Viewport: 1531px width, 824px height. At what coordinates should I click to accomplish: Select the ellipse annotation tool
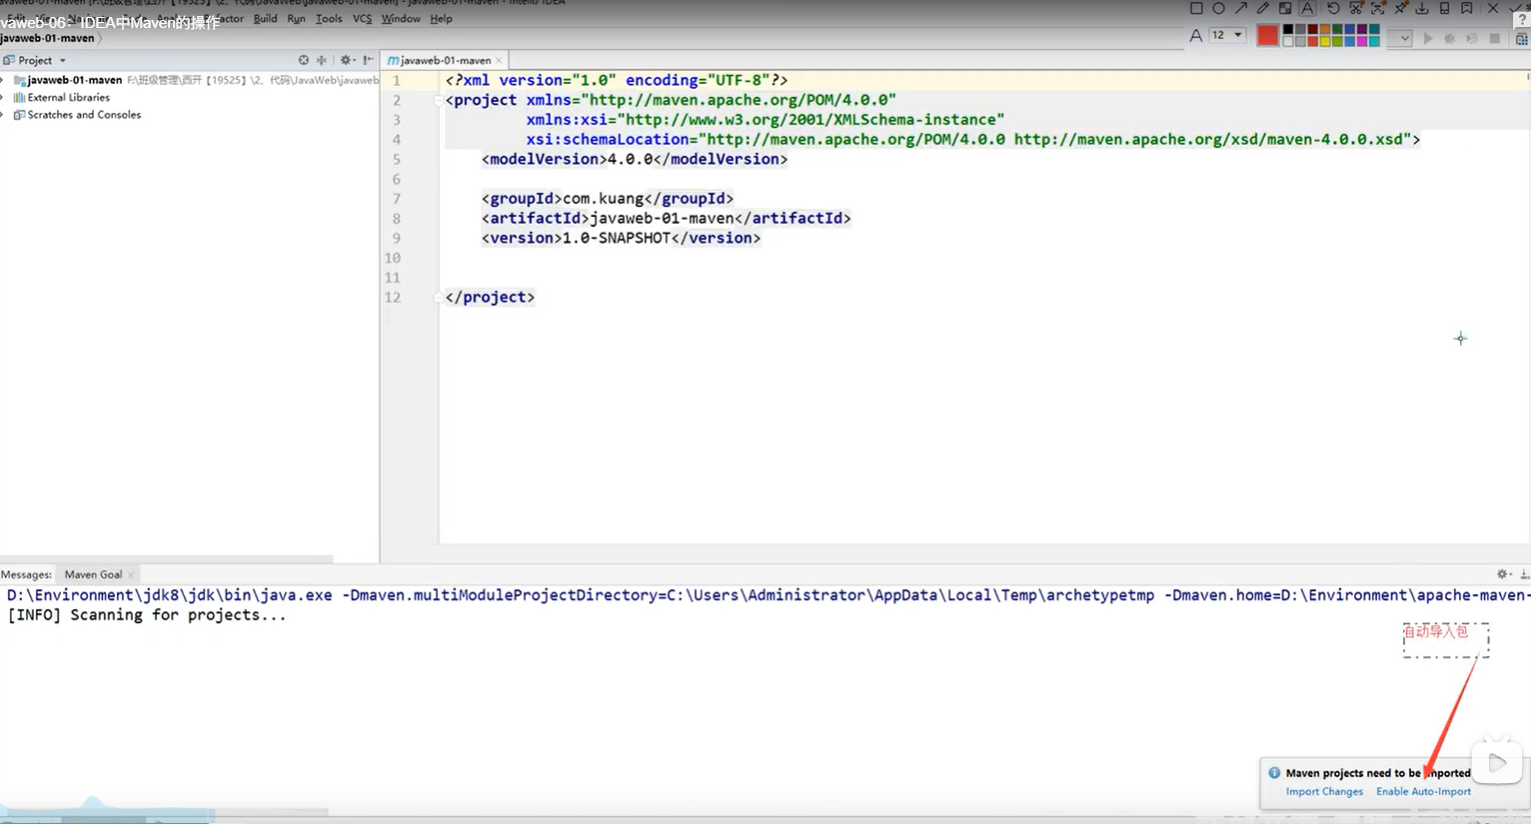pyautogui.click(x=1218, y=8)
